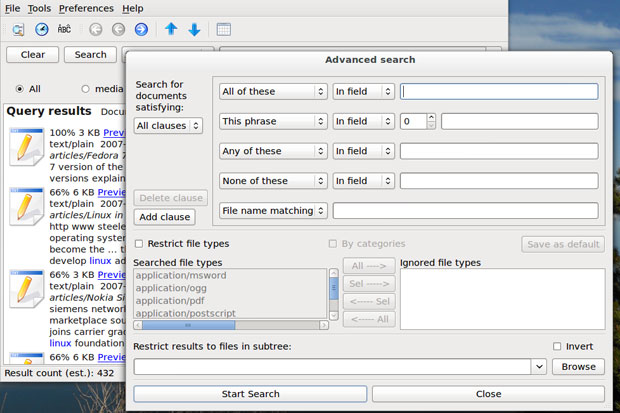
Task: Open the All clauses dropdown
Action: click(x=168, y=126)
